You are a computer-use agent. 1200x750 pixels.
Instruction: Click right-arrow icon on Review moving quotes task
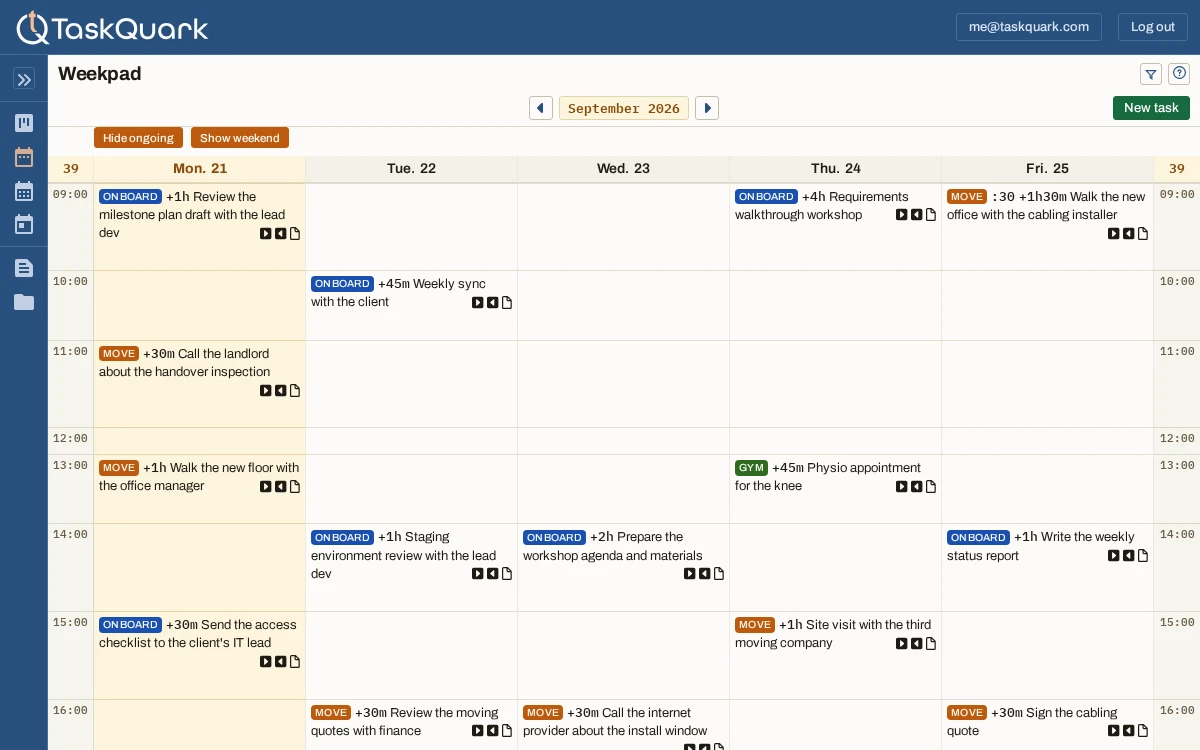477,731
